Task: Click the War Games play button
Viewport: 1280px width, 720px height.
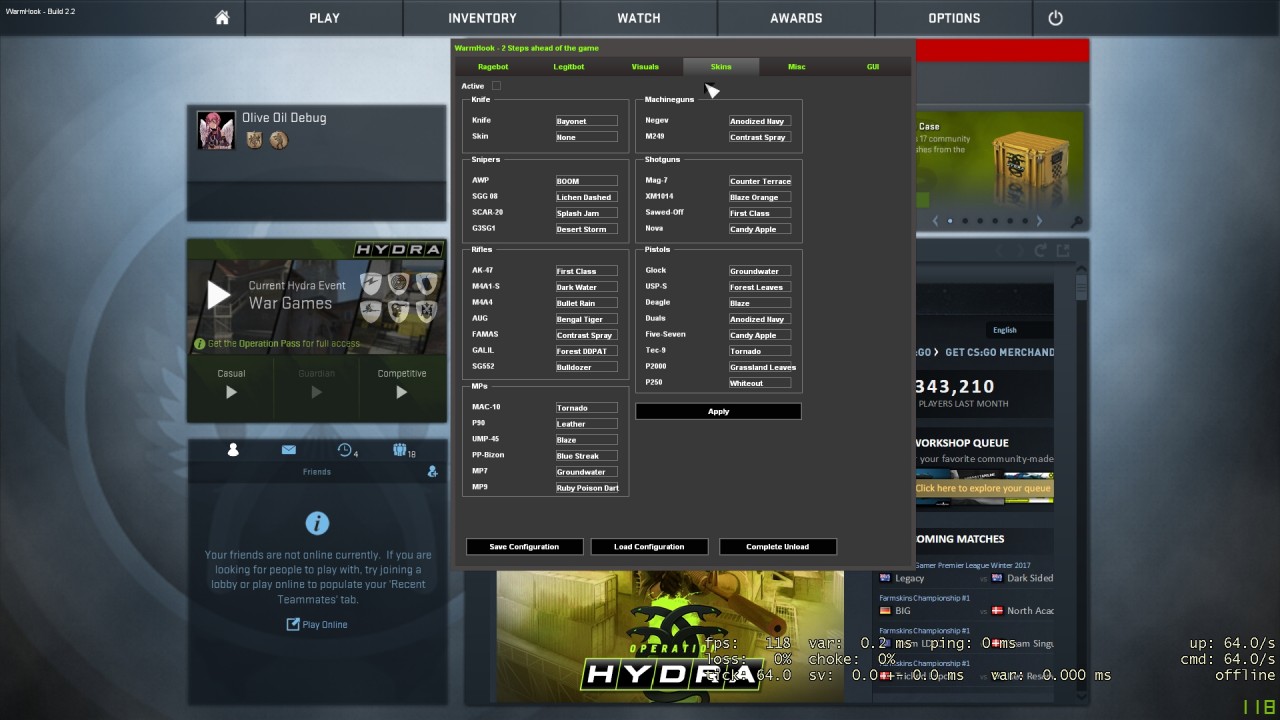Action: 218,295
